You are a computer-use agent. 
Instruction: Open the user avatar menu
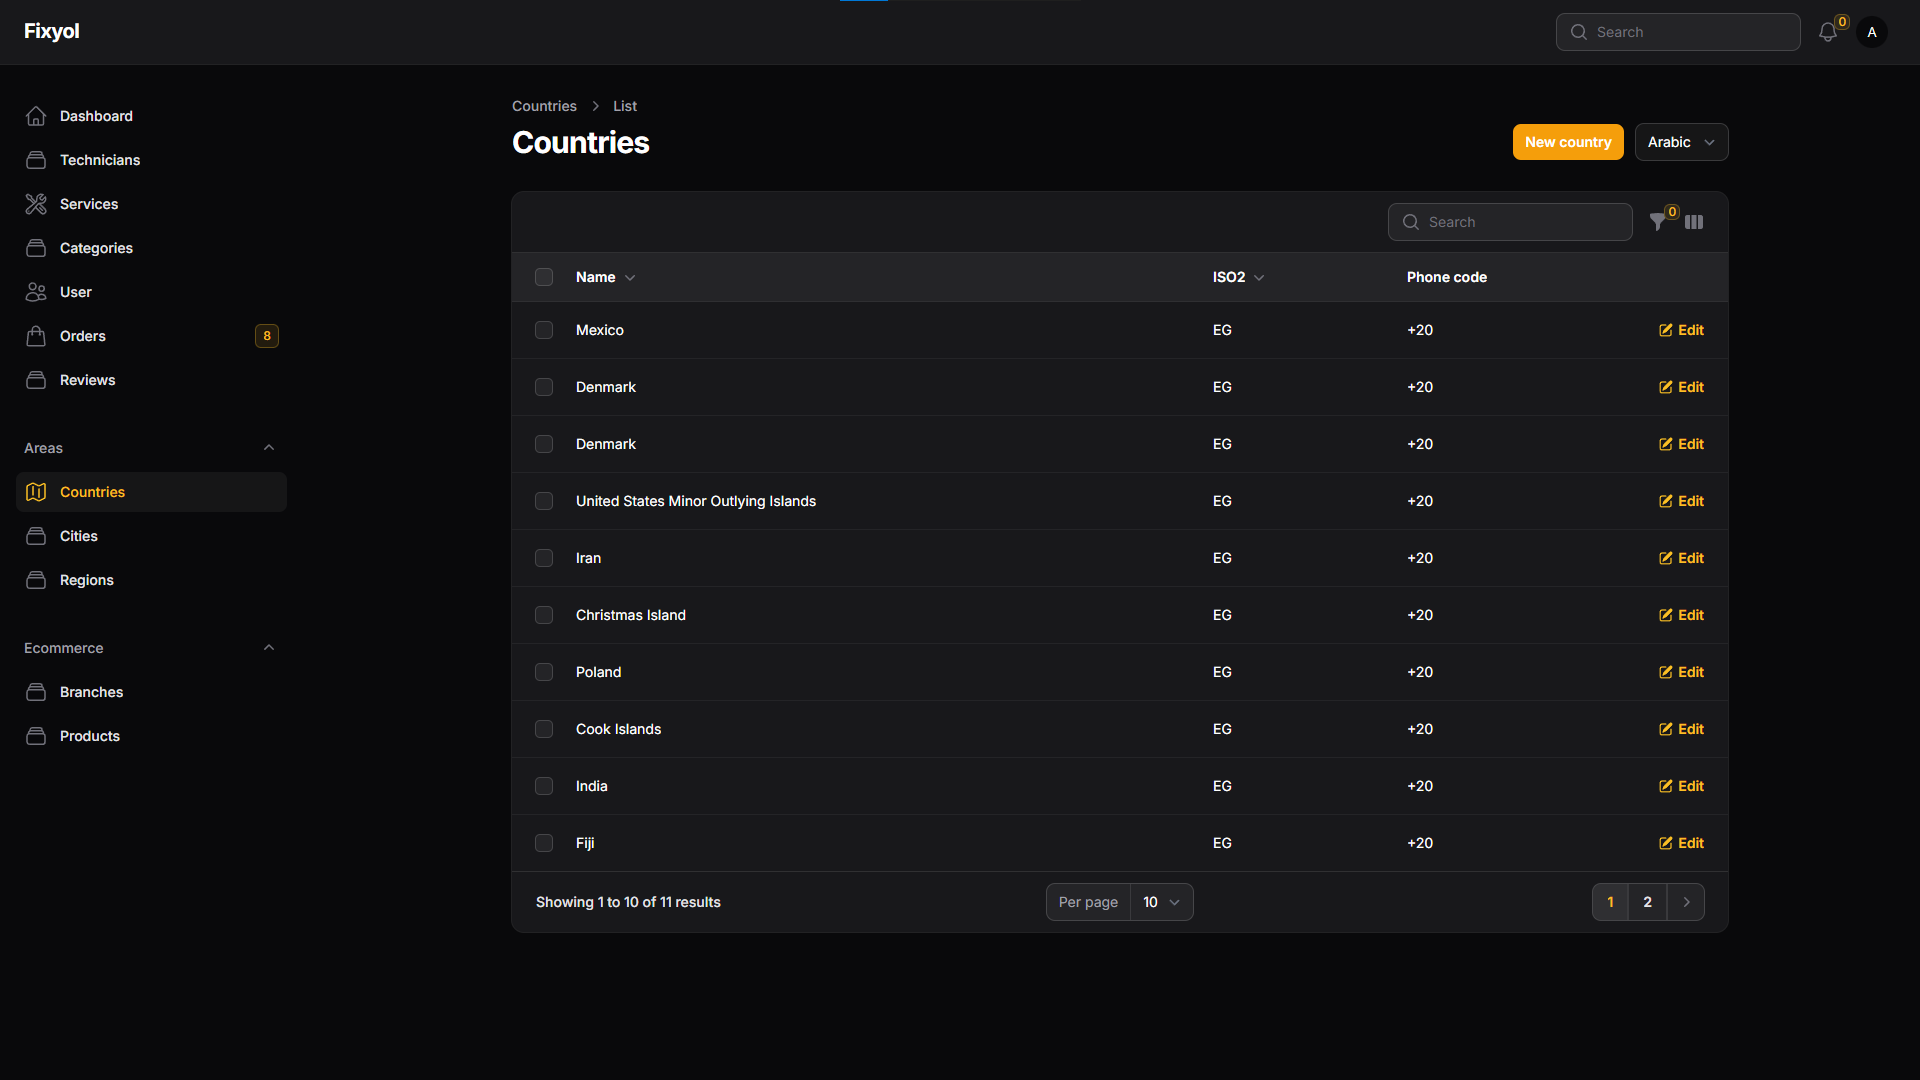click(x=1872, y=32)
